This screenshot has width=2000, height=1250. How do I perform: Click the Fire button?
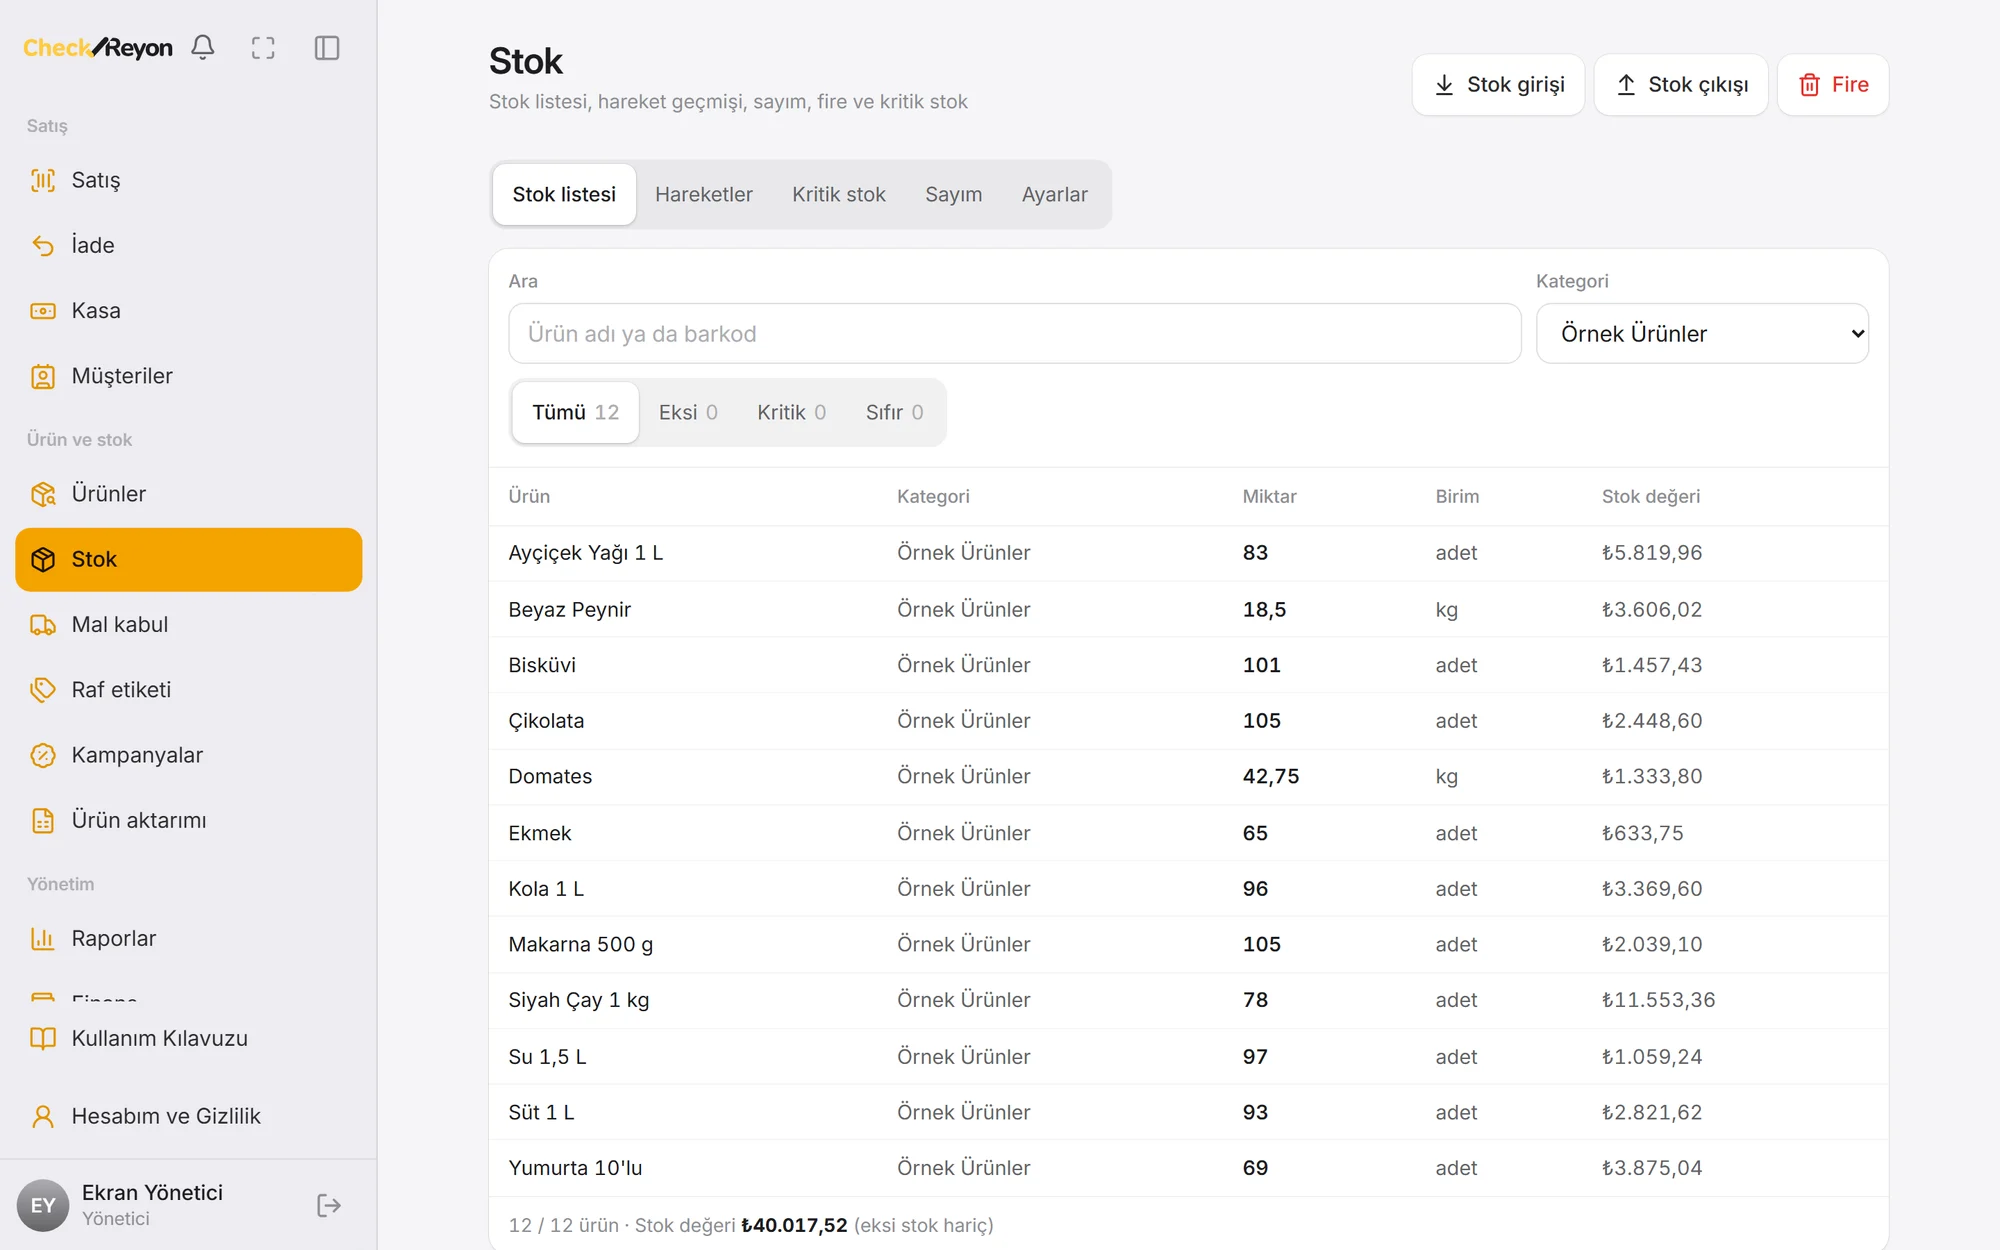click(1833, 85)
